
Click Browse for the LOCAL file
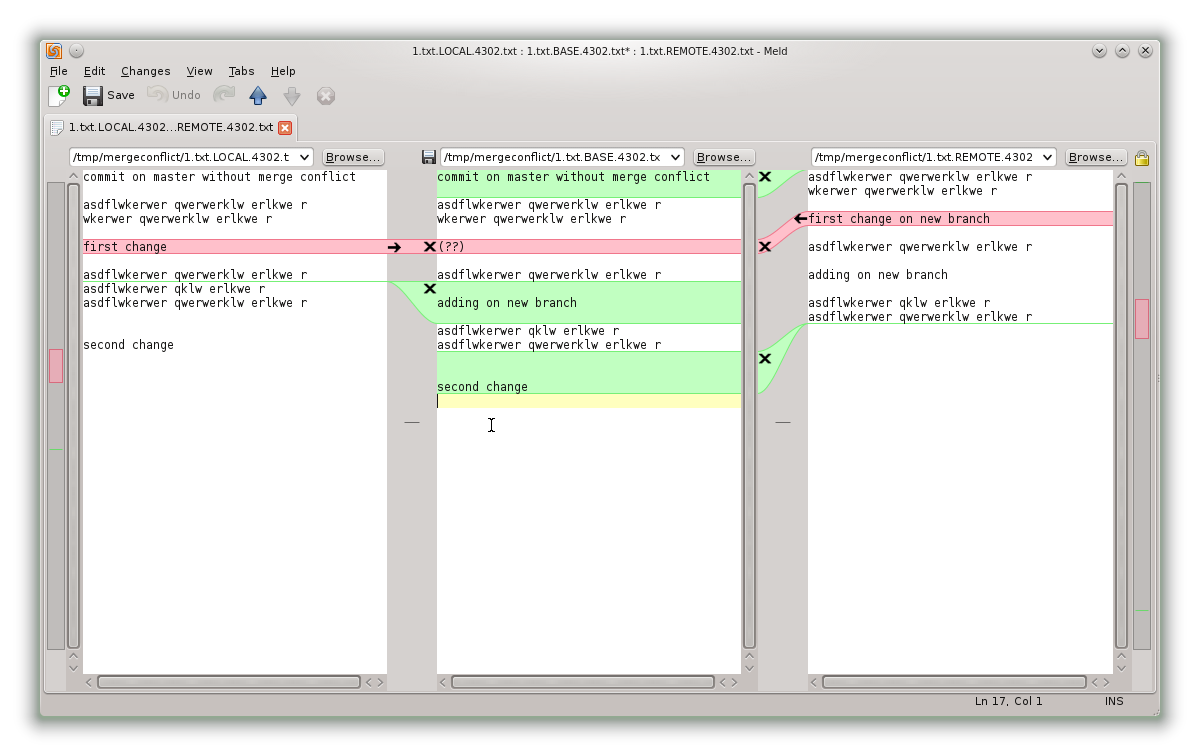point(353,157)
